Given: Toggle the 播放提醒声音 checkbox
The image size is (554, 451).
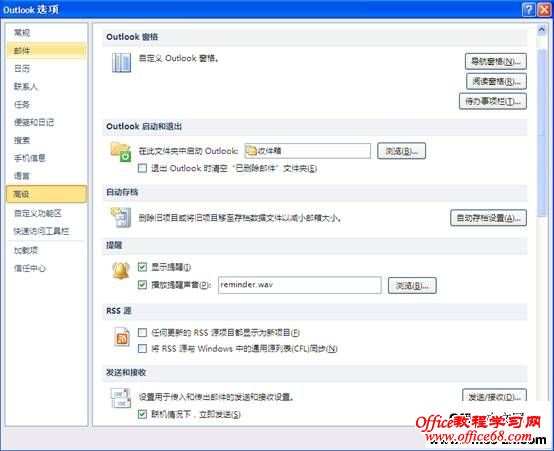Looking at the screenshot, I should [x=142, y=285].
